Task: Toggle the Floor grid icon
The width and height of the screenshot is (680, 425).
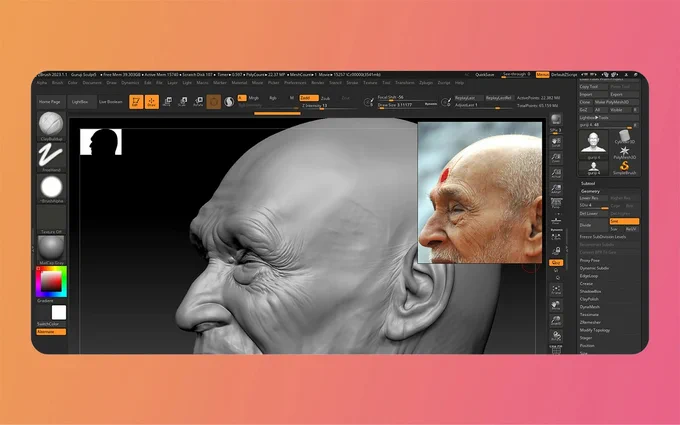Action: tap(556, 221)
